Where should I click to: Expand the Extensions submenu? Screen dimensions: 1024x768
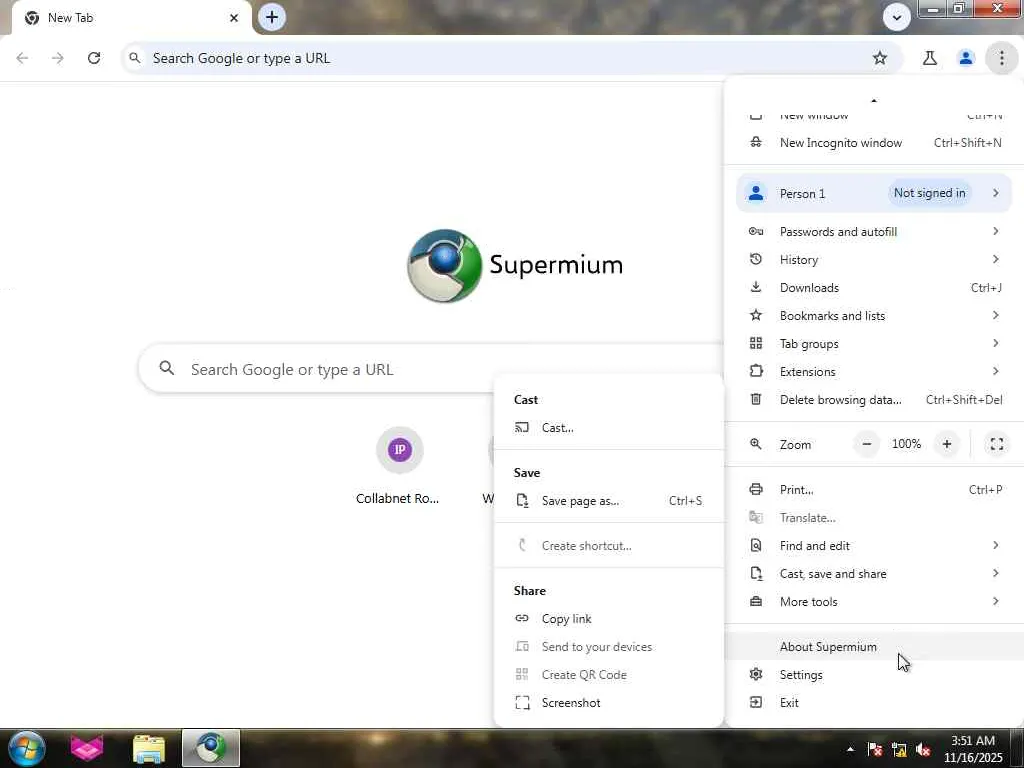pos(874,372)
